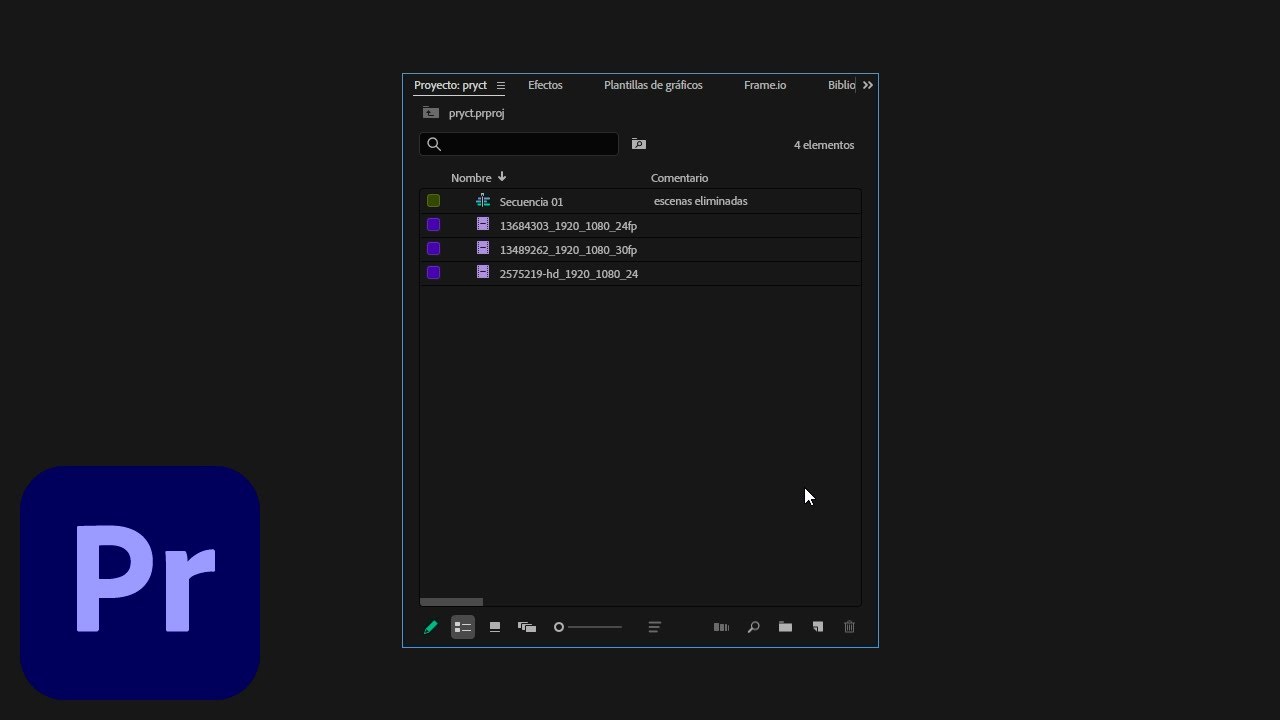Click the New Item icon
1280x720 pixels.
coord(818,627)
